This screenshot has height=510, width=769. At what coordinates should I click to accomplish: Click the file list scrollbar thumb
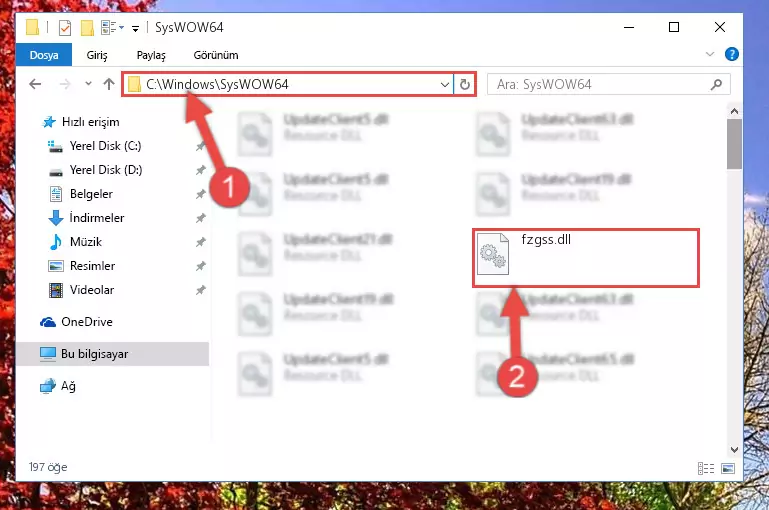[x=734, y=144]
